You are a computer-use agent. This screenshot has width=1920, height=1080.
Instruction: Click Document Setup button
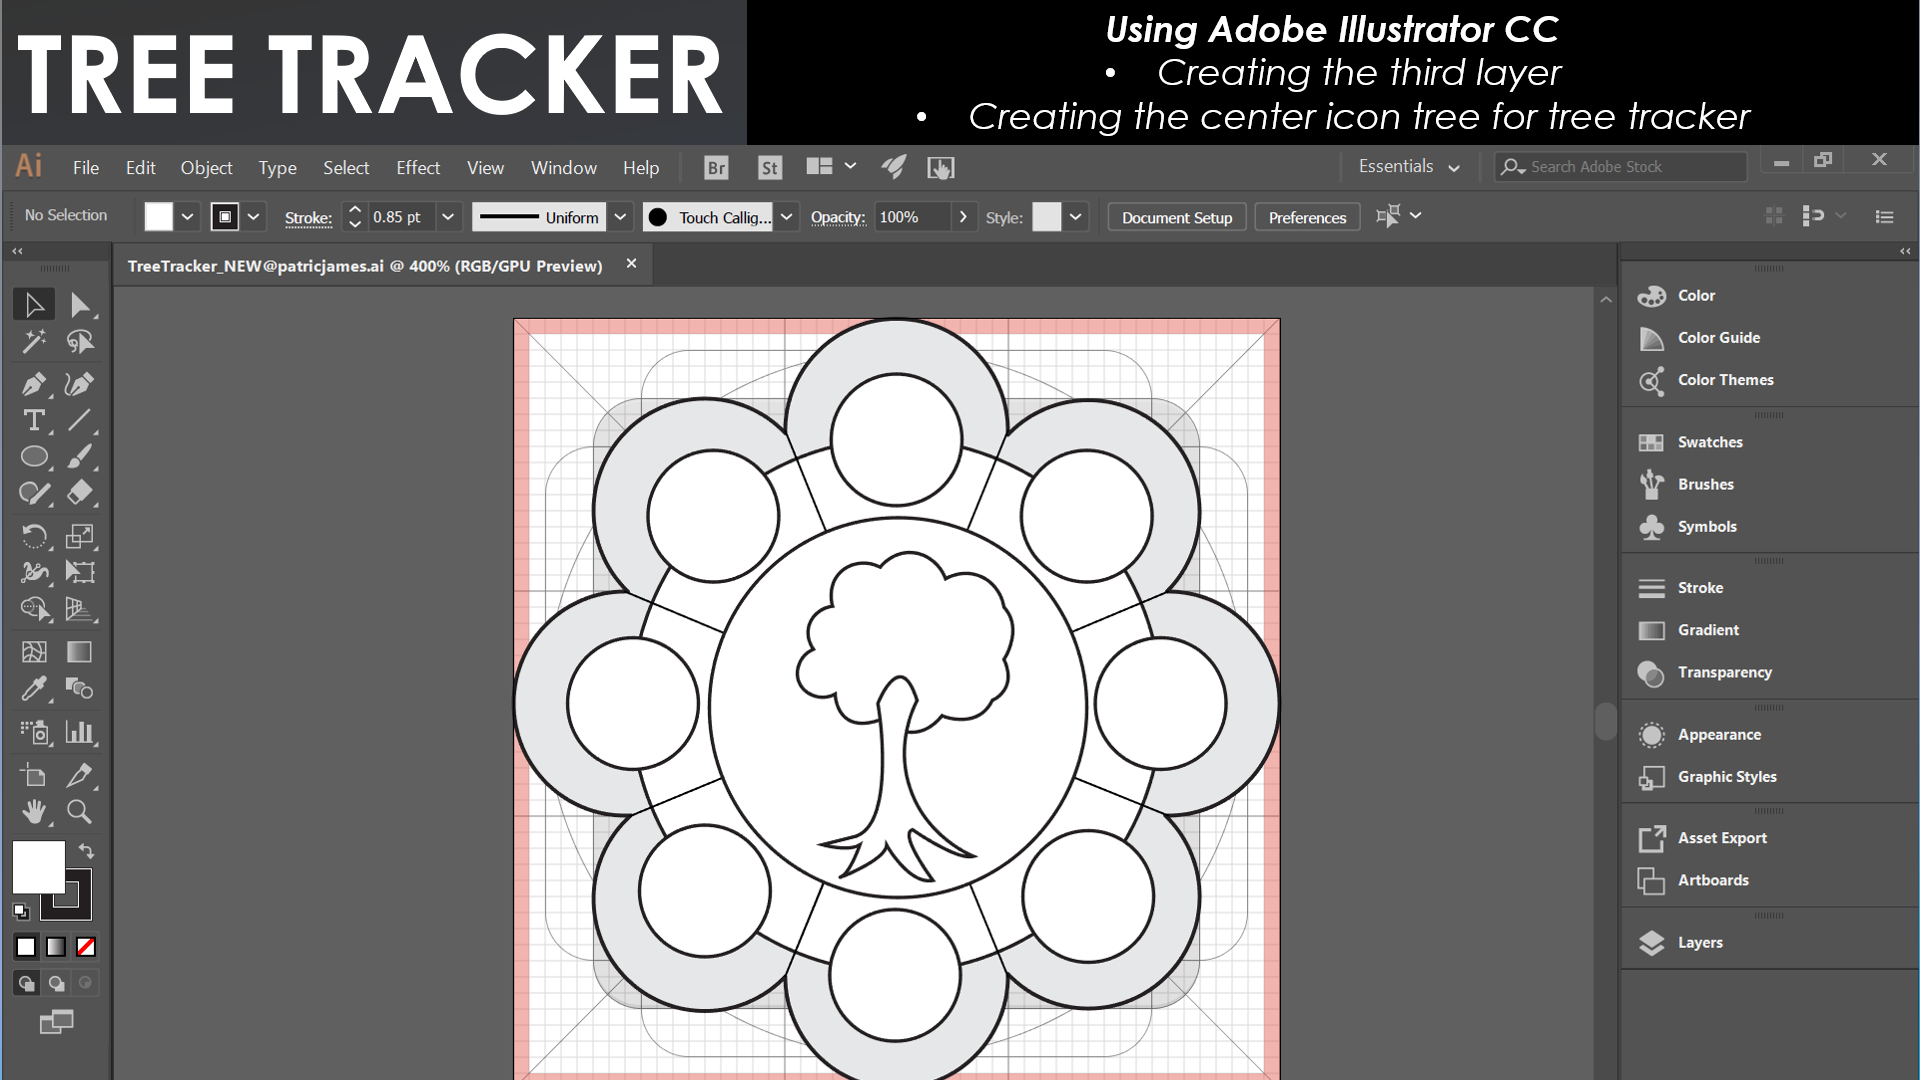pos(1177,217)
